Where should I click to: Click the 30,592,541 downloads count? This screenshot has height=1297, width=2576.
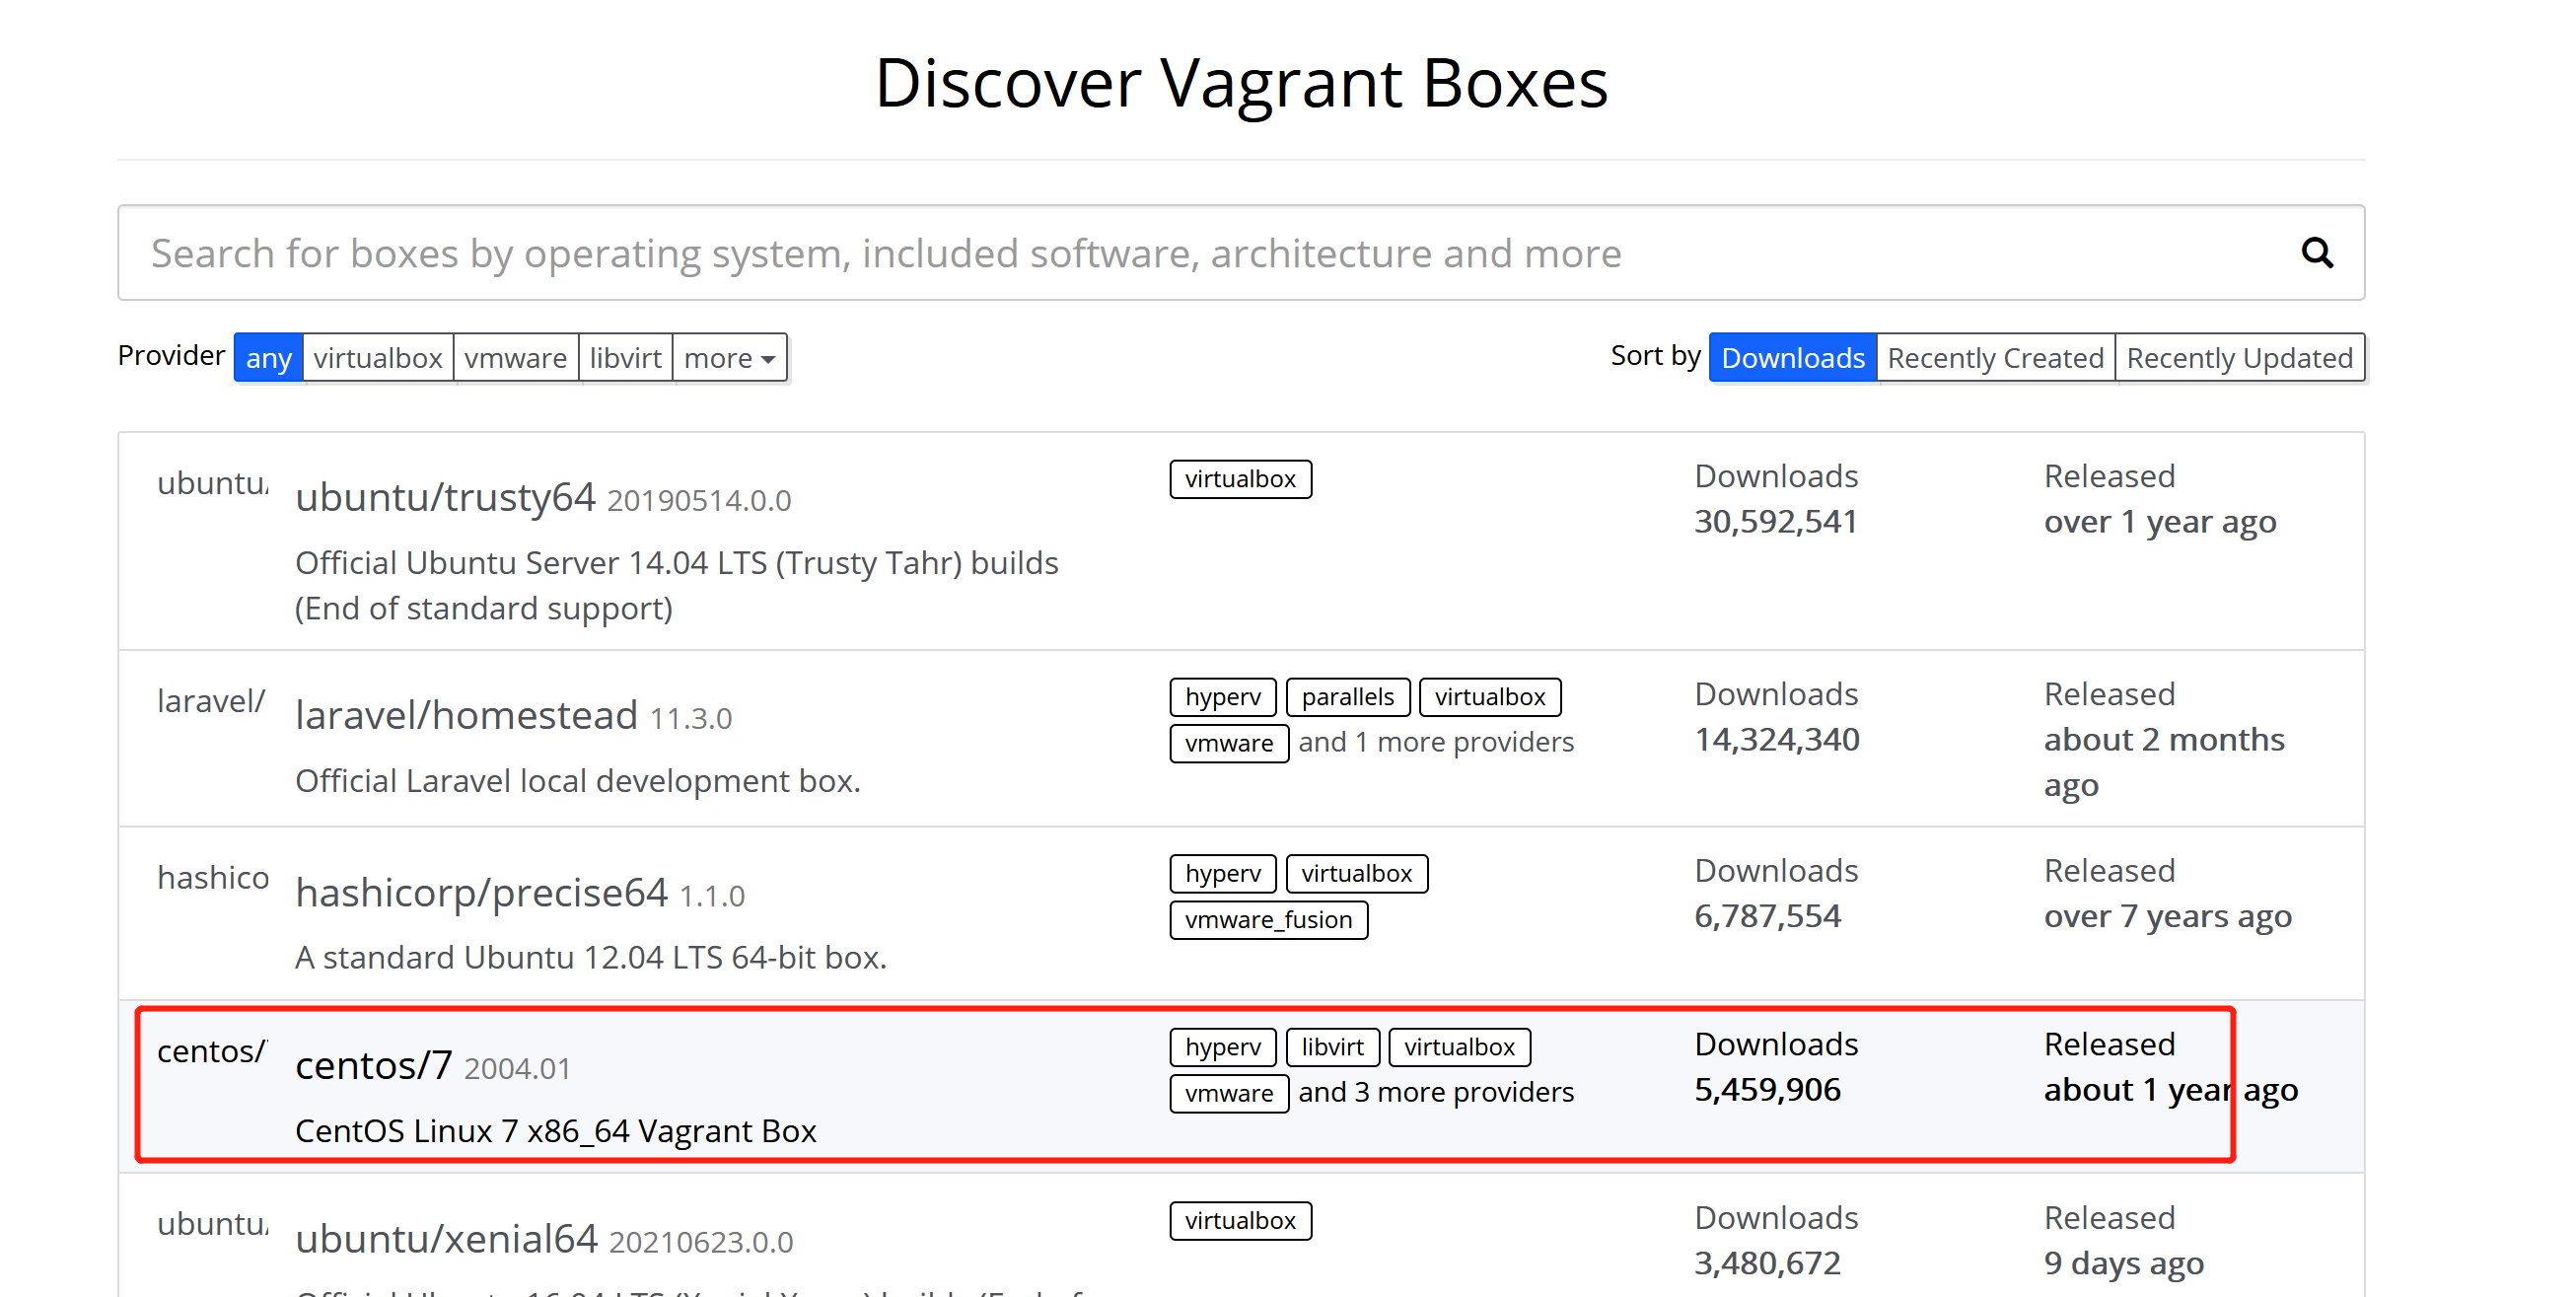point(1775,522)
